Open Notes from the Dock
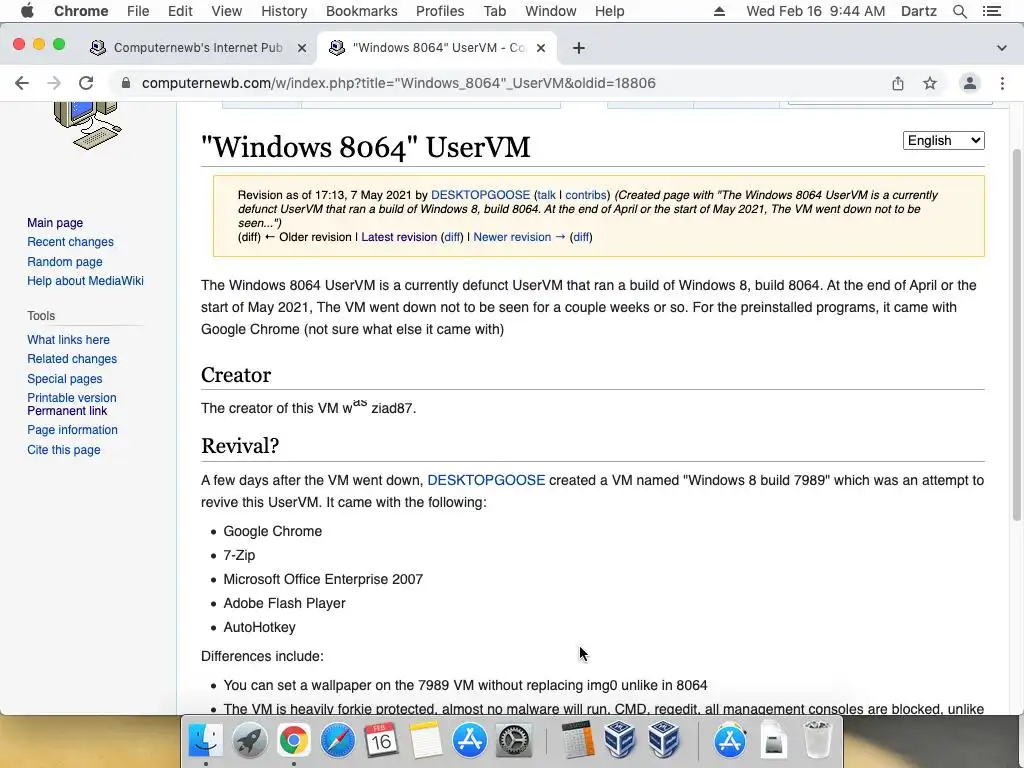This screenshot has width=1024, height=768. [425, 741]
